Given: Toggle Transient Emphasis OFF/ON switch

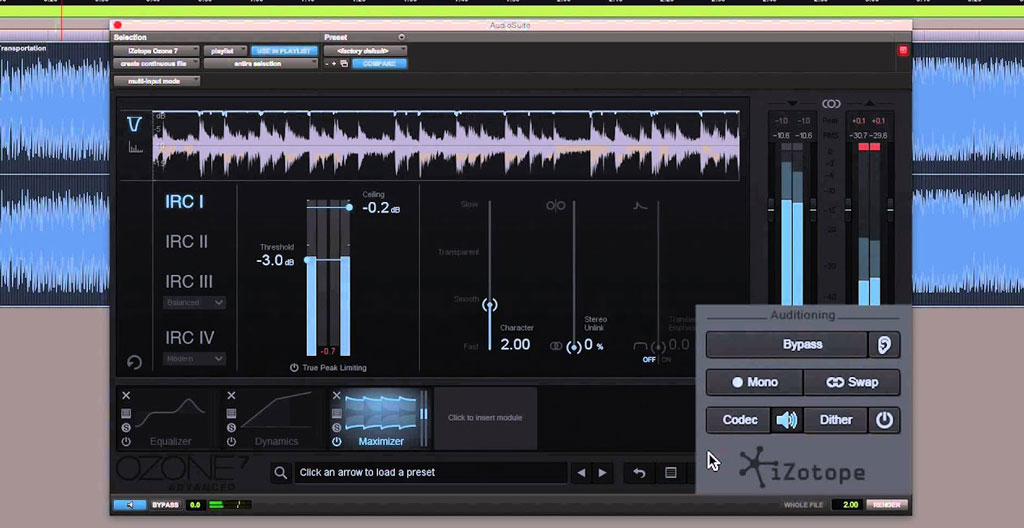Looking at the screenshot, I should click(x=656, y=359).
